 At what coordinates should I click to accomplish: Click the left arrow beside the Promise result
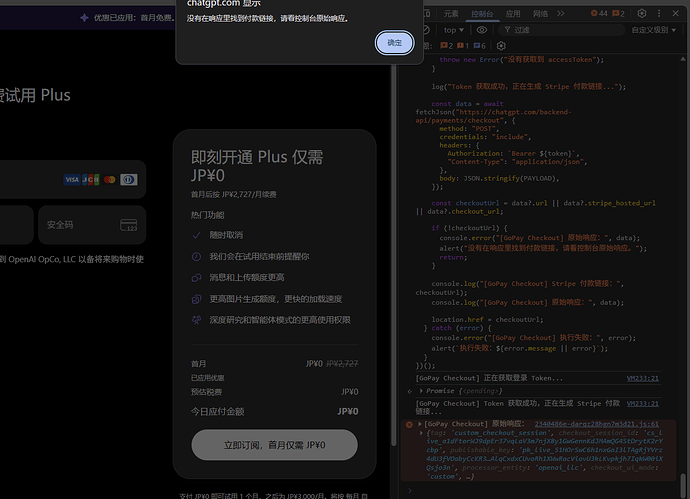pos(410,391)
